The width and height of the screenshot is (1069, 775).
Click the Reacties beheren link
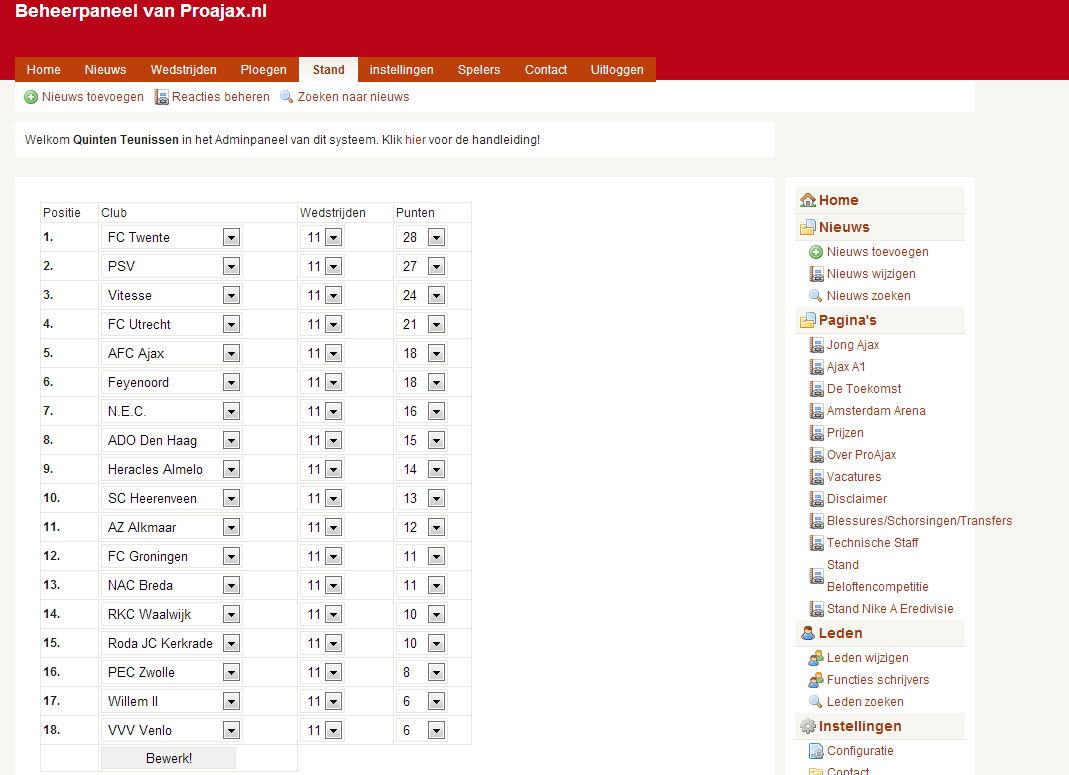pyautogui.click(x=220, y=97)
